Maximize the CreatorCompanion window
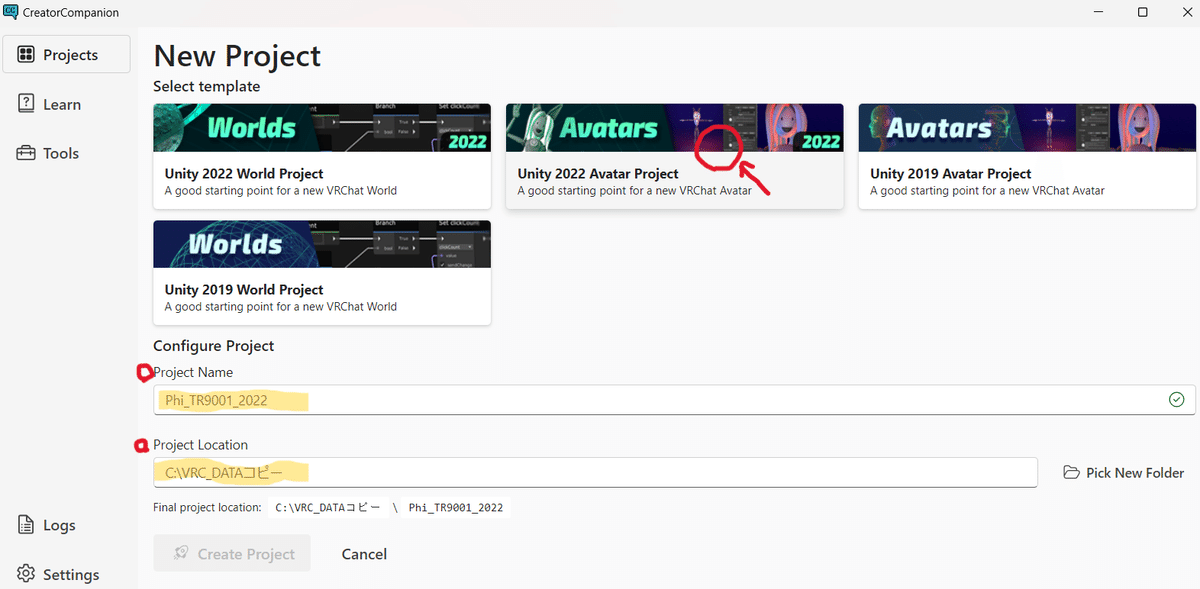This screenshot has height=589, width=1200. (1142, 12)
